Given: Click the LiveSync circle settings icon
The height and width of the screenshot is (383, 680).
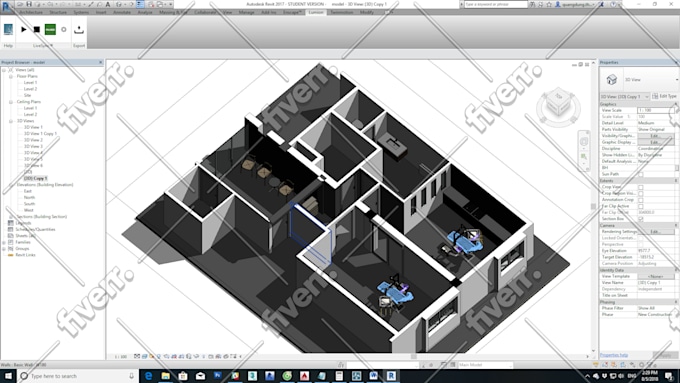Looking at the screenshot, I should point(64,29).
